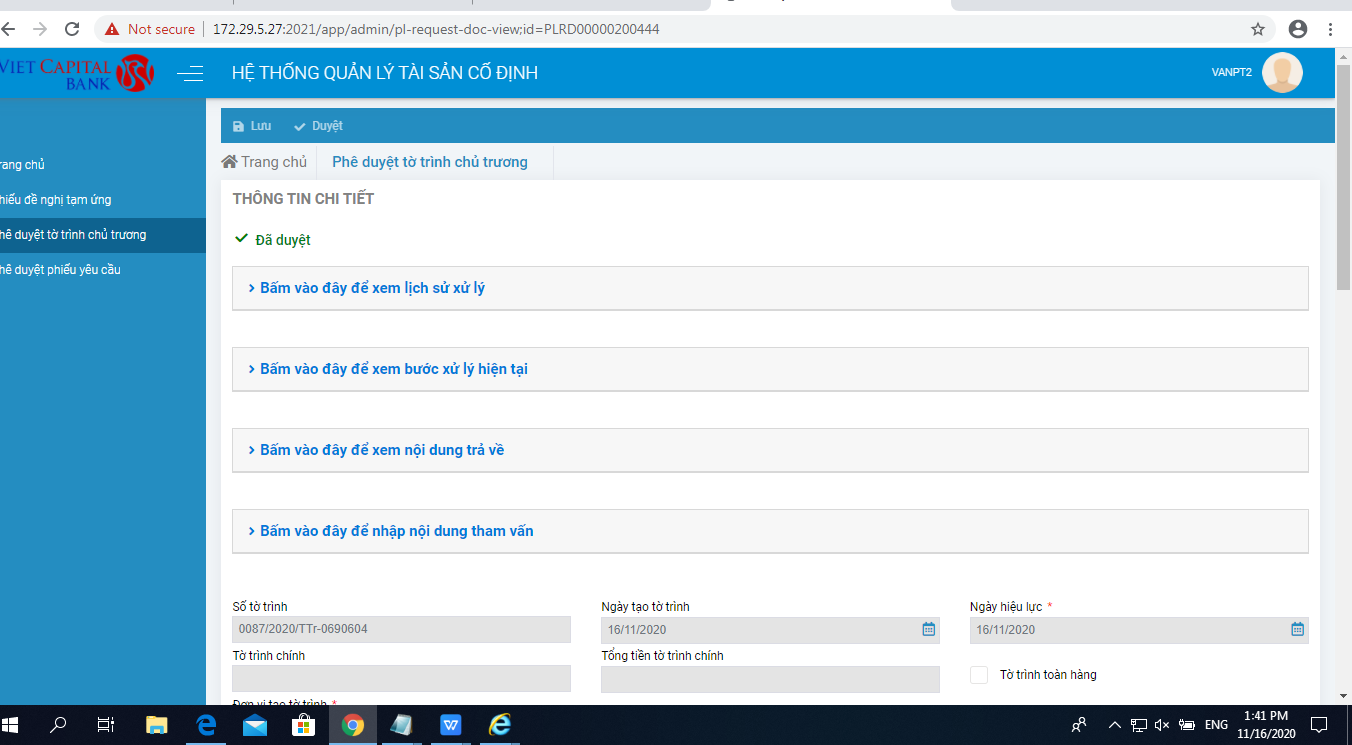Screen dimensions: 1352x745
Task: Click the Tờ trình chính input field
Action: pos(401,679)
